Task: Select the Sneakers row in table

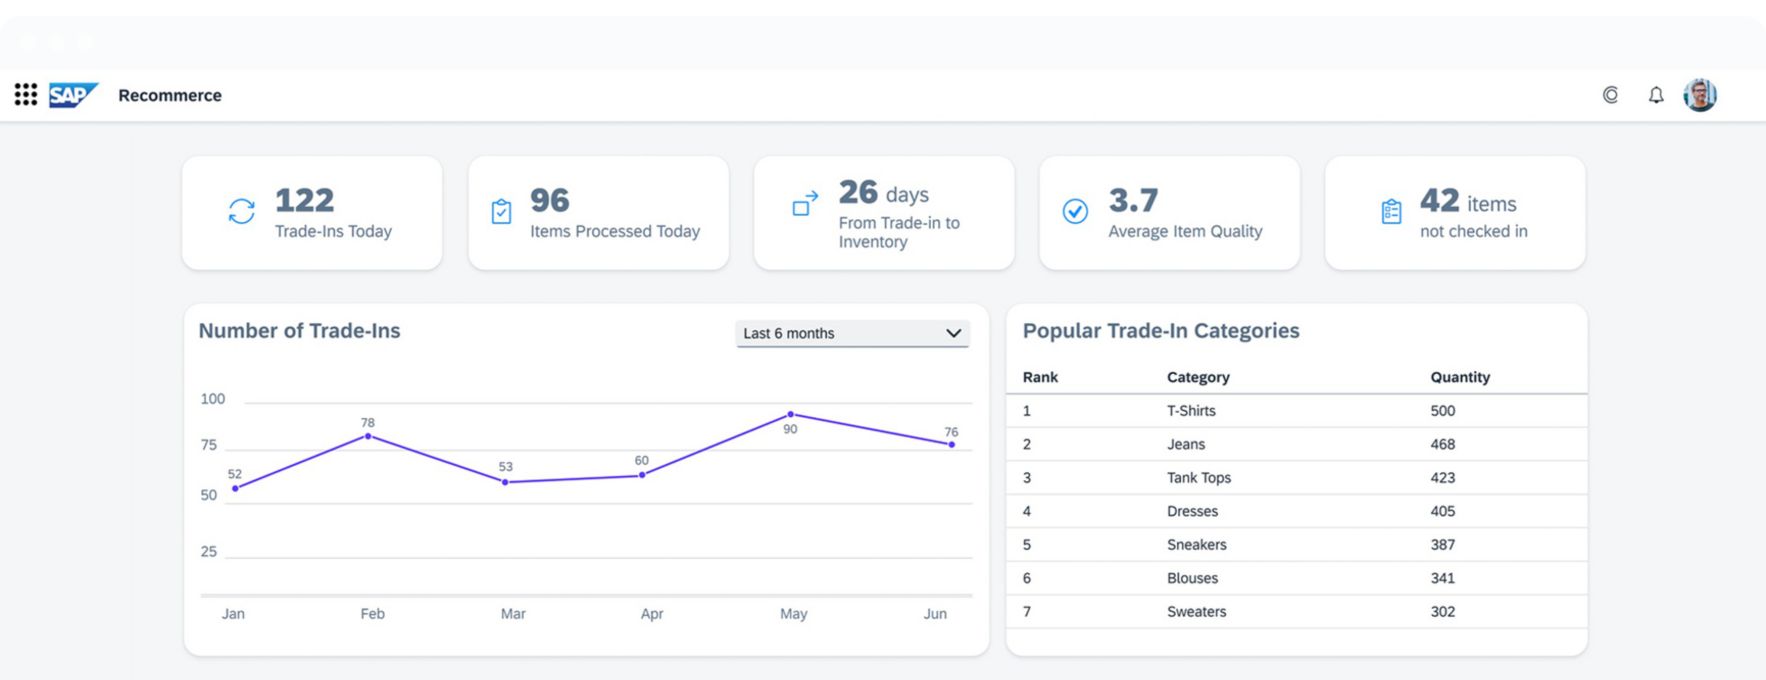Action: point(1295,545)
